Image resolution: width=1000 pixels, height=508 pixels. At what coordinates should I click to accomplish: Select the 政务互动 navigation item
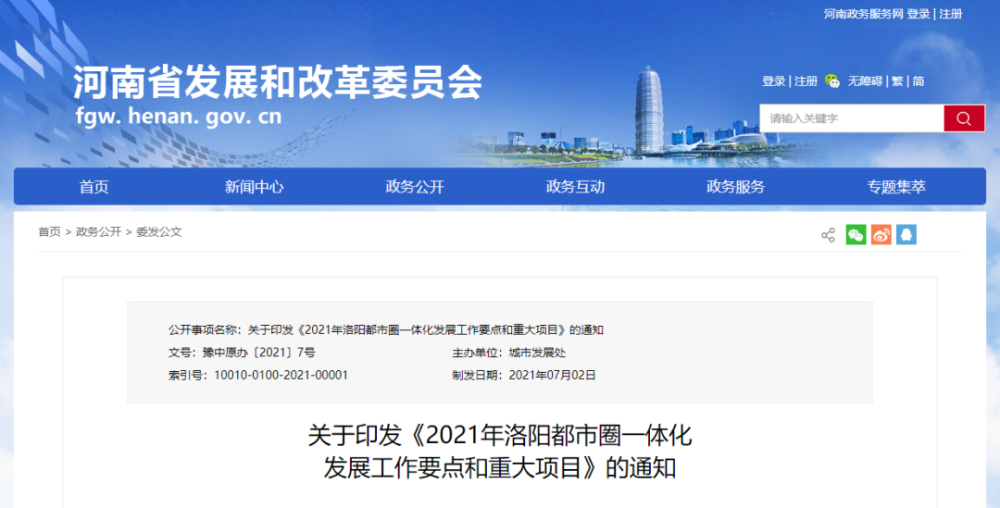coord(575,187)
